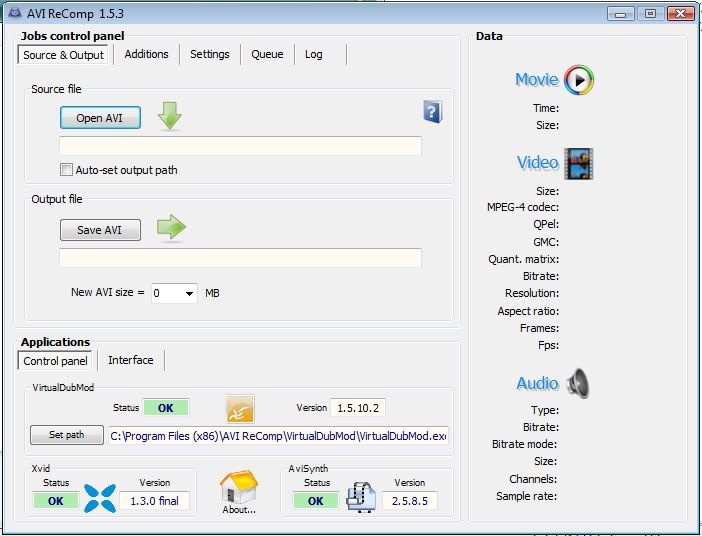Click the VirtualDubMod OK status indicator
The image size is (702, 536).
[x=166, y=408]
